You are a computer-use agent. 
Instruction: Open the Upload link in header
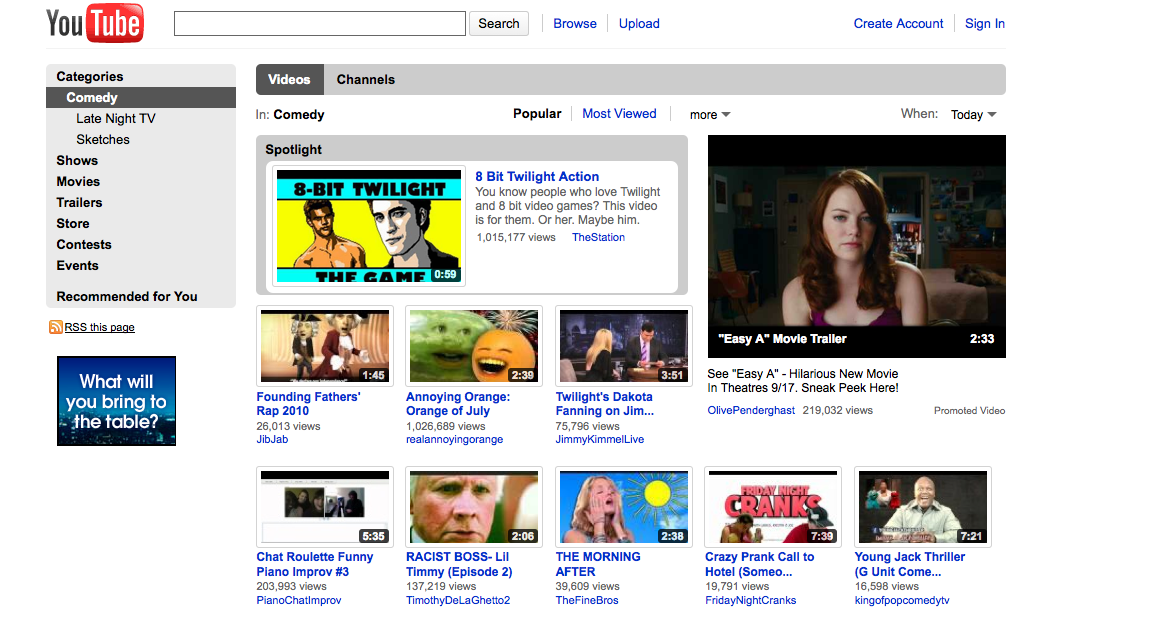(639, 24)
